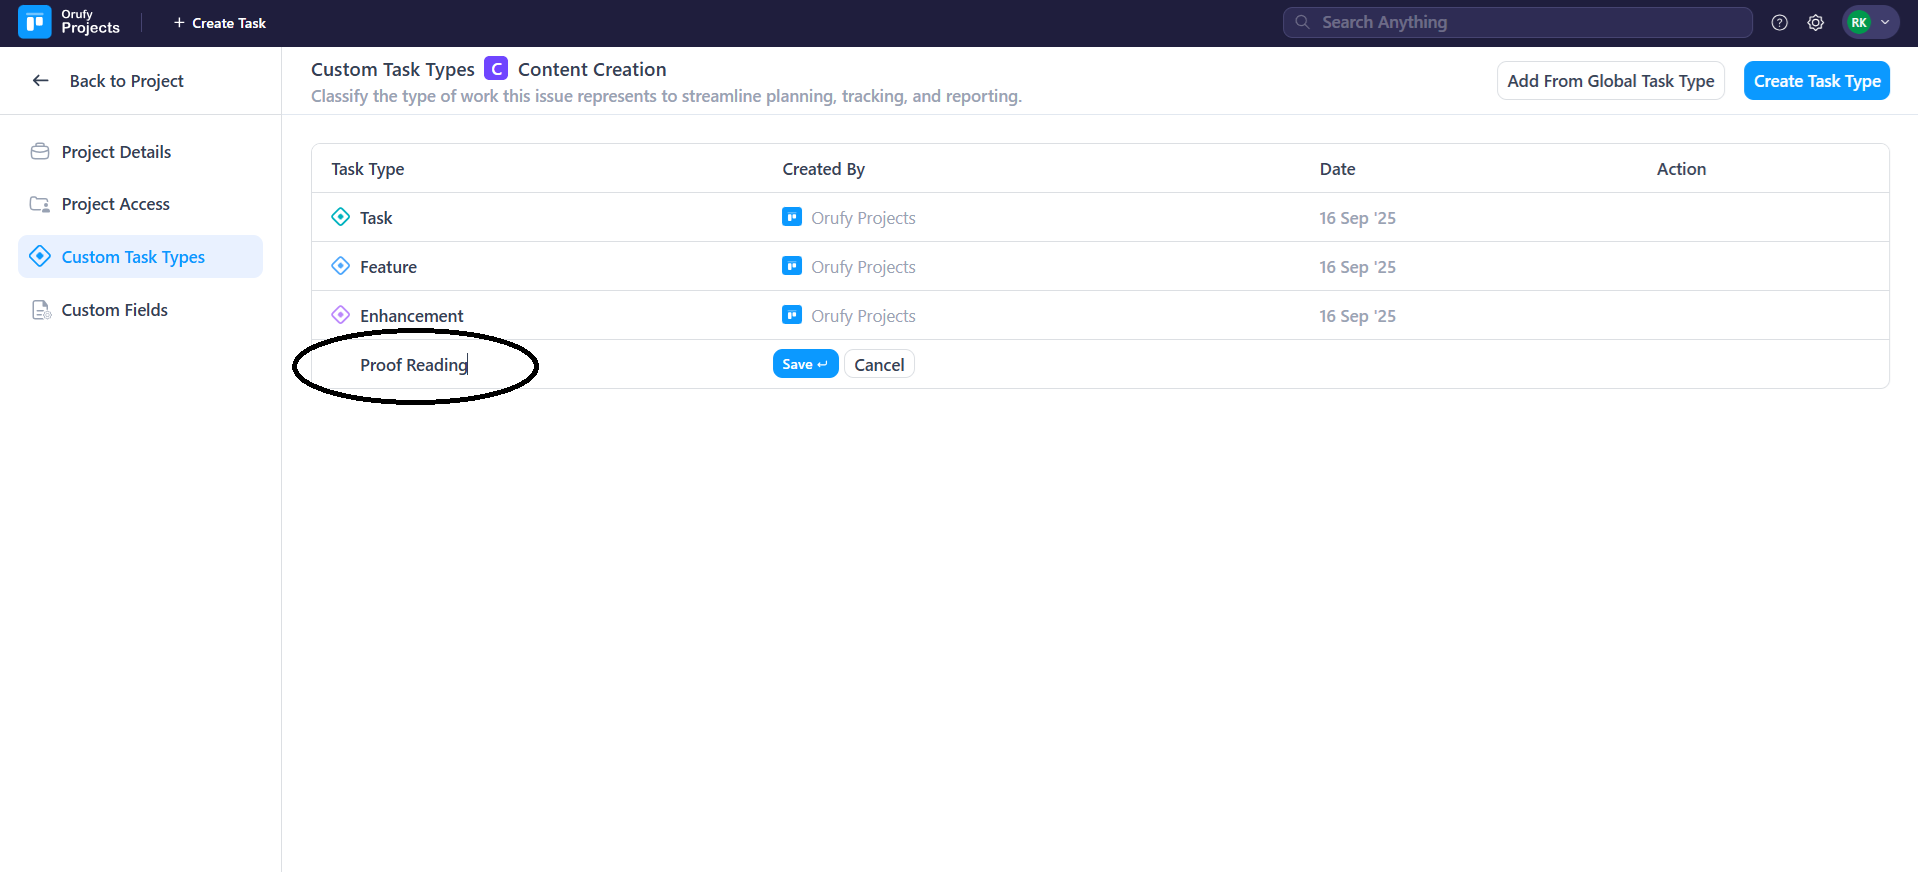
Task: Open the settings gear icon
Action: [1815, 22]
